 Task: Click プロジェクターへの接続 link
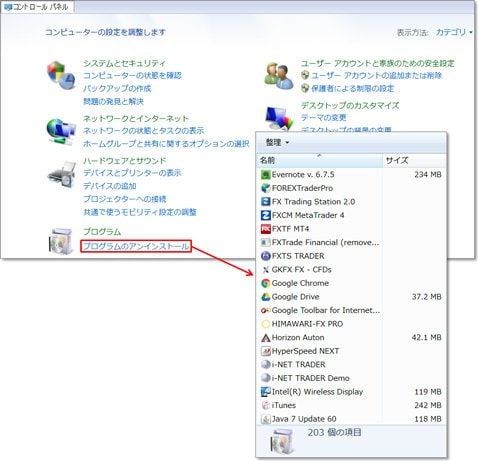(124, 199)
